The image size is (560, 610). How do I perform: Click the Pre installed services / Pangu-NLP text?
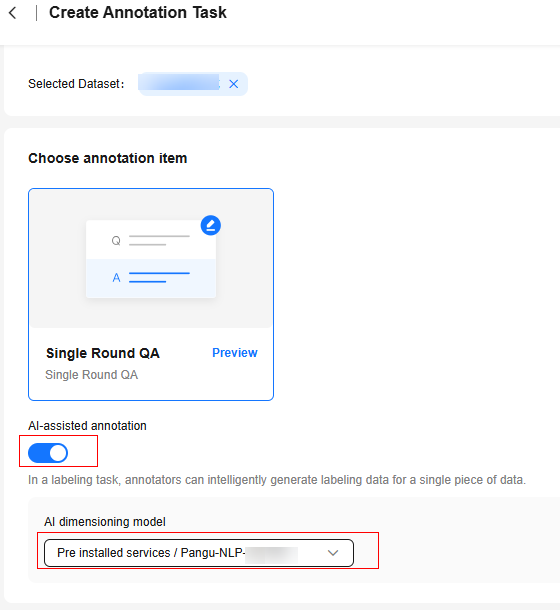tap(151, 553)
